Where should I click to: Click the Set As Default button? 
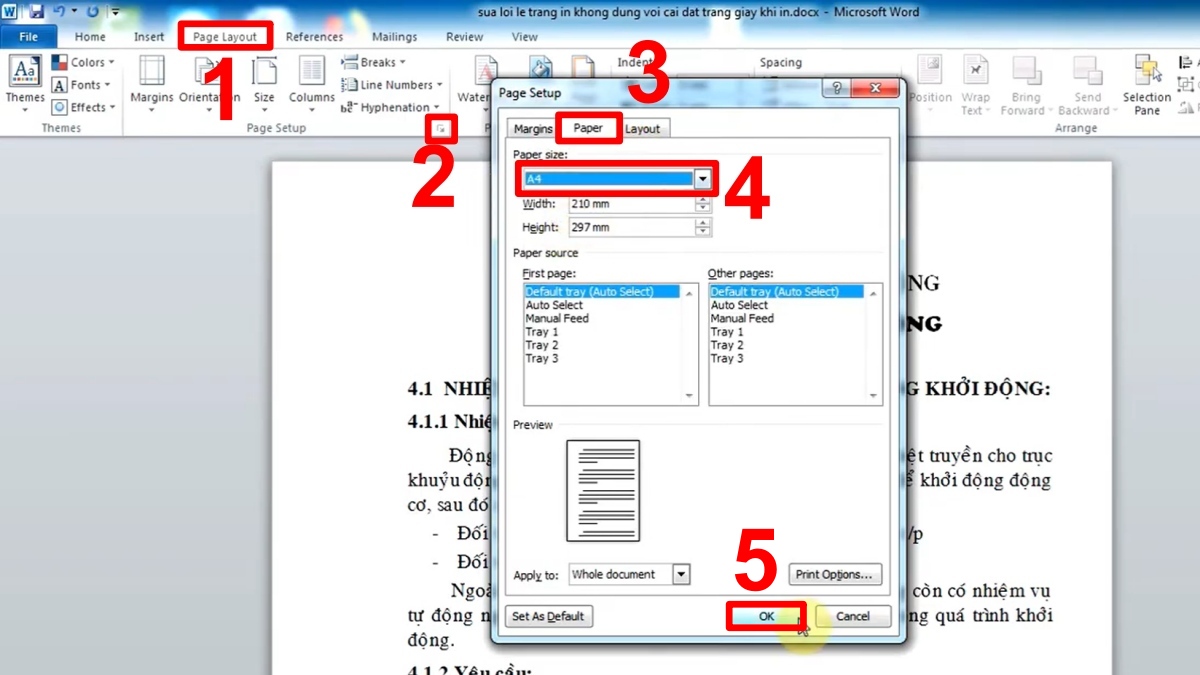548,616
